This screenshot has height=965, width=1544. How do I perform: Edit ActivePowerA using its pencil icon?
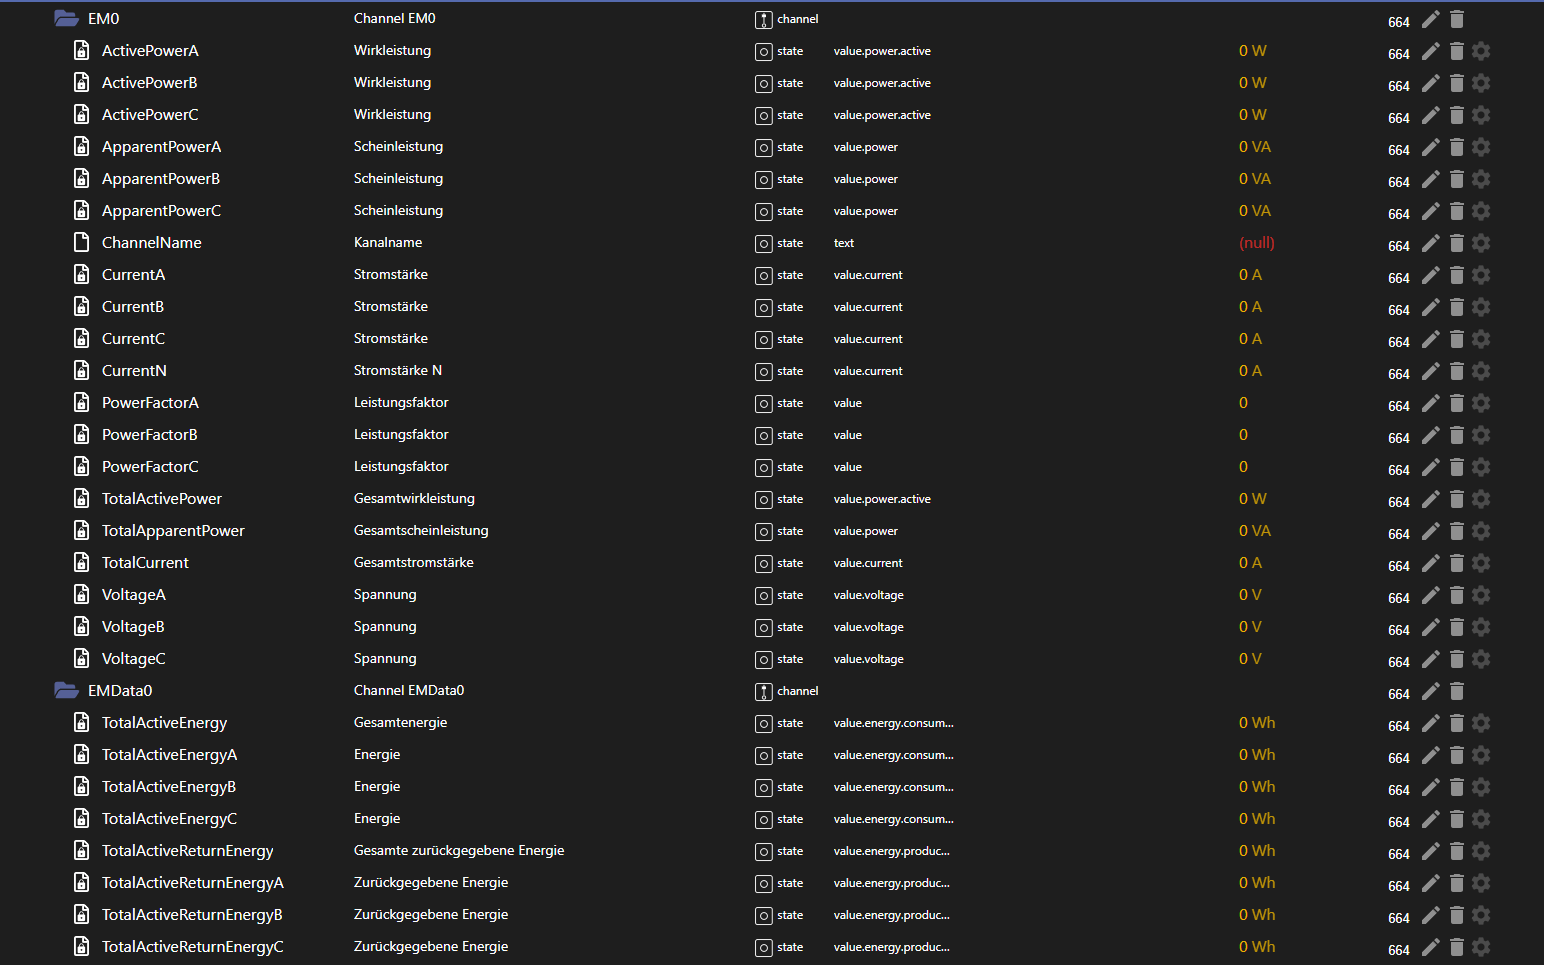tap(1430, 50)
